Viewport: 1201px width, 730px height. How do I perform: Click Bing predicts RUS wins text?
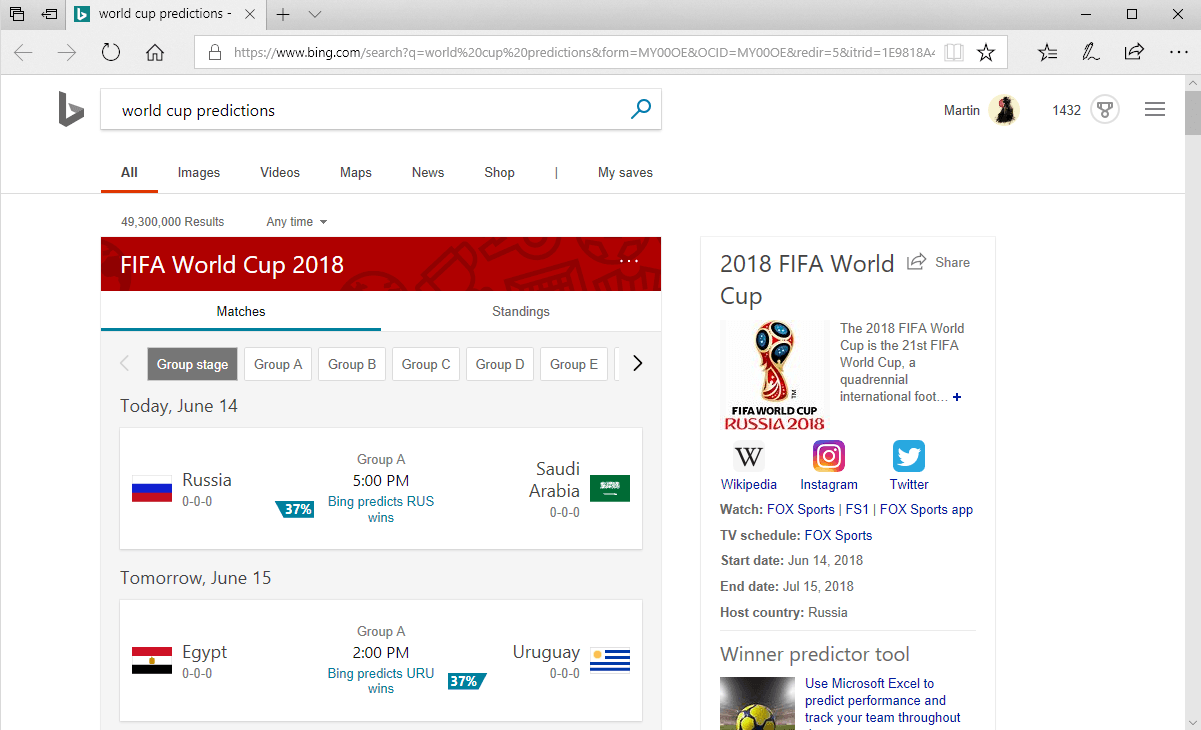click(x=381, y=509)
